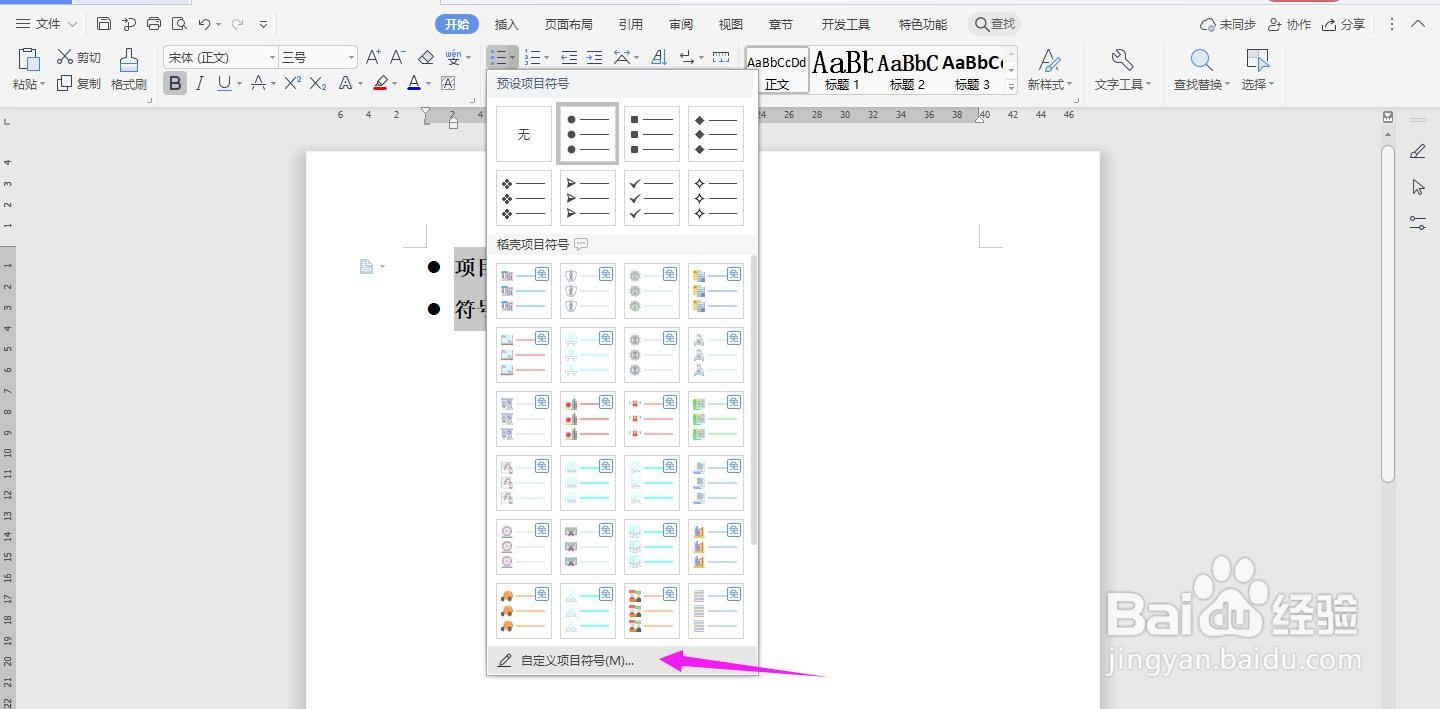1440x709 pixels.
Task: Select the arrowhead bullet preset
Action: pyautogui.click(x=588, y=198)
